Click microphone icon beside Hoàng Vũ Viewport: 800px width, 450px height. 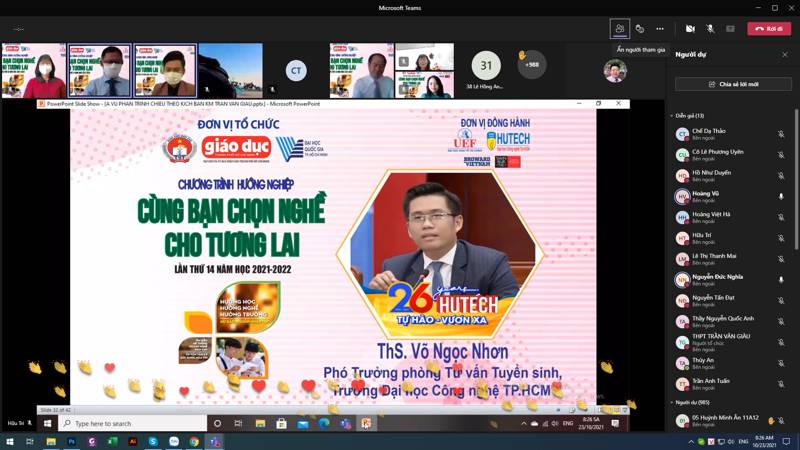click(x=781, y=196)
